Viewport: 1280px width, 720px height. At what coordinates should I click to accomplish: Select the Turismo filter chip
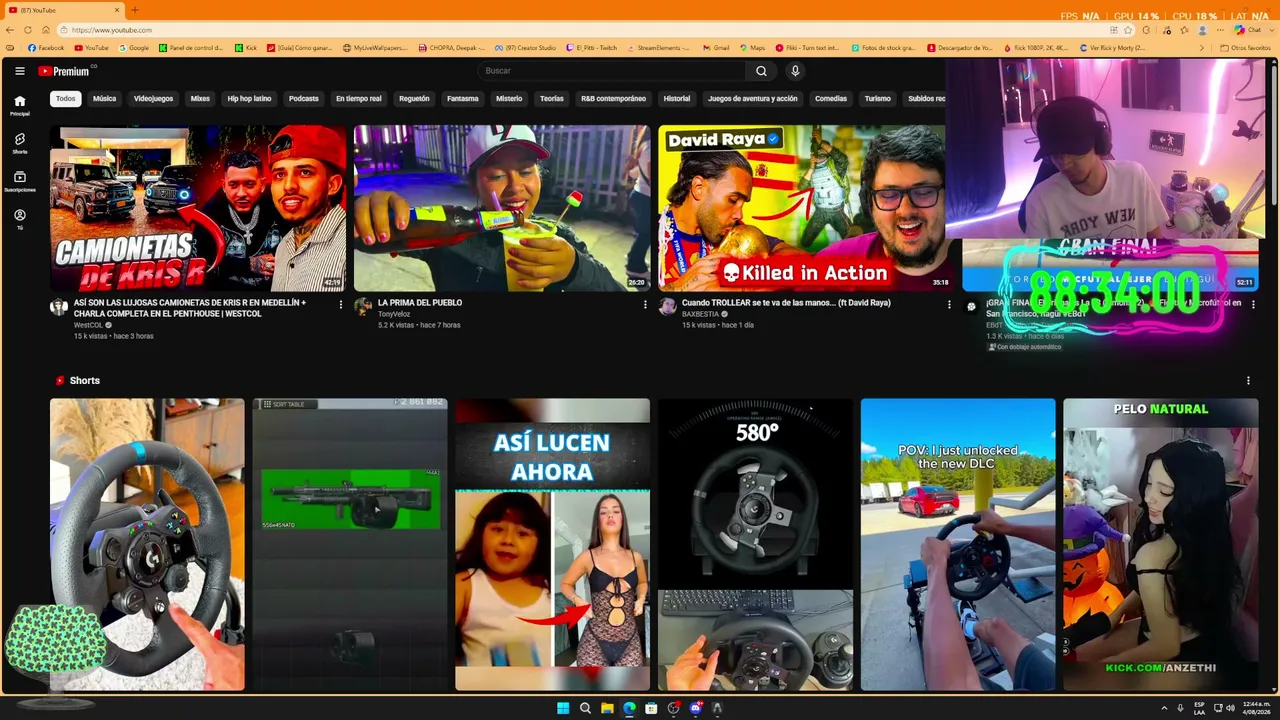point(878,99)
